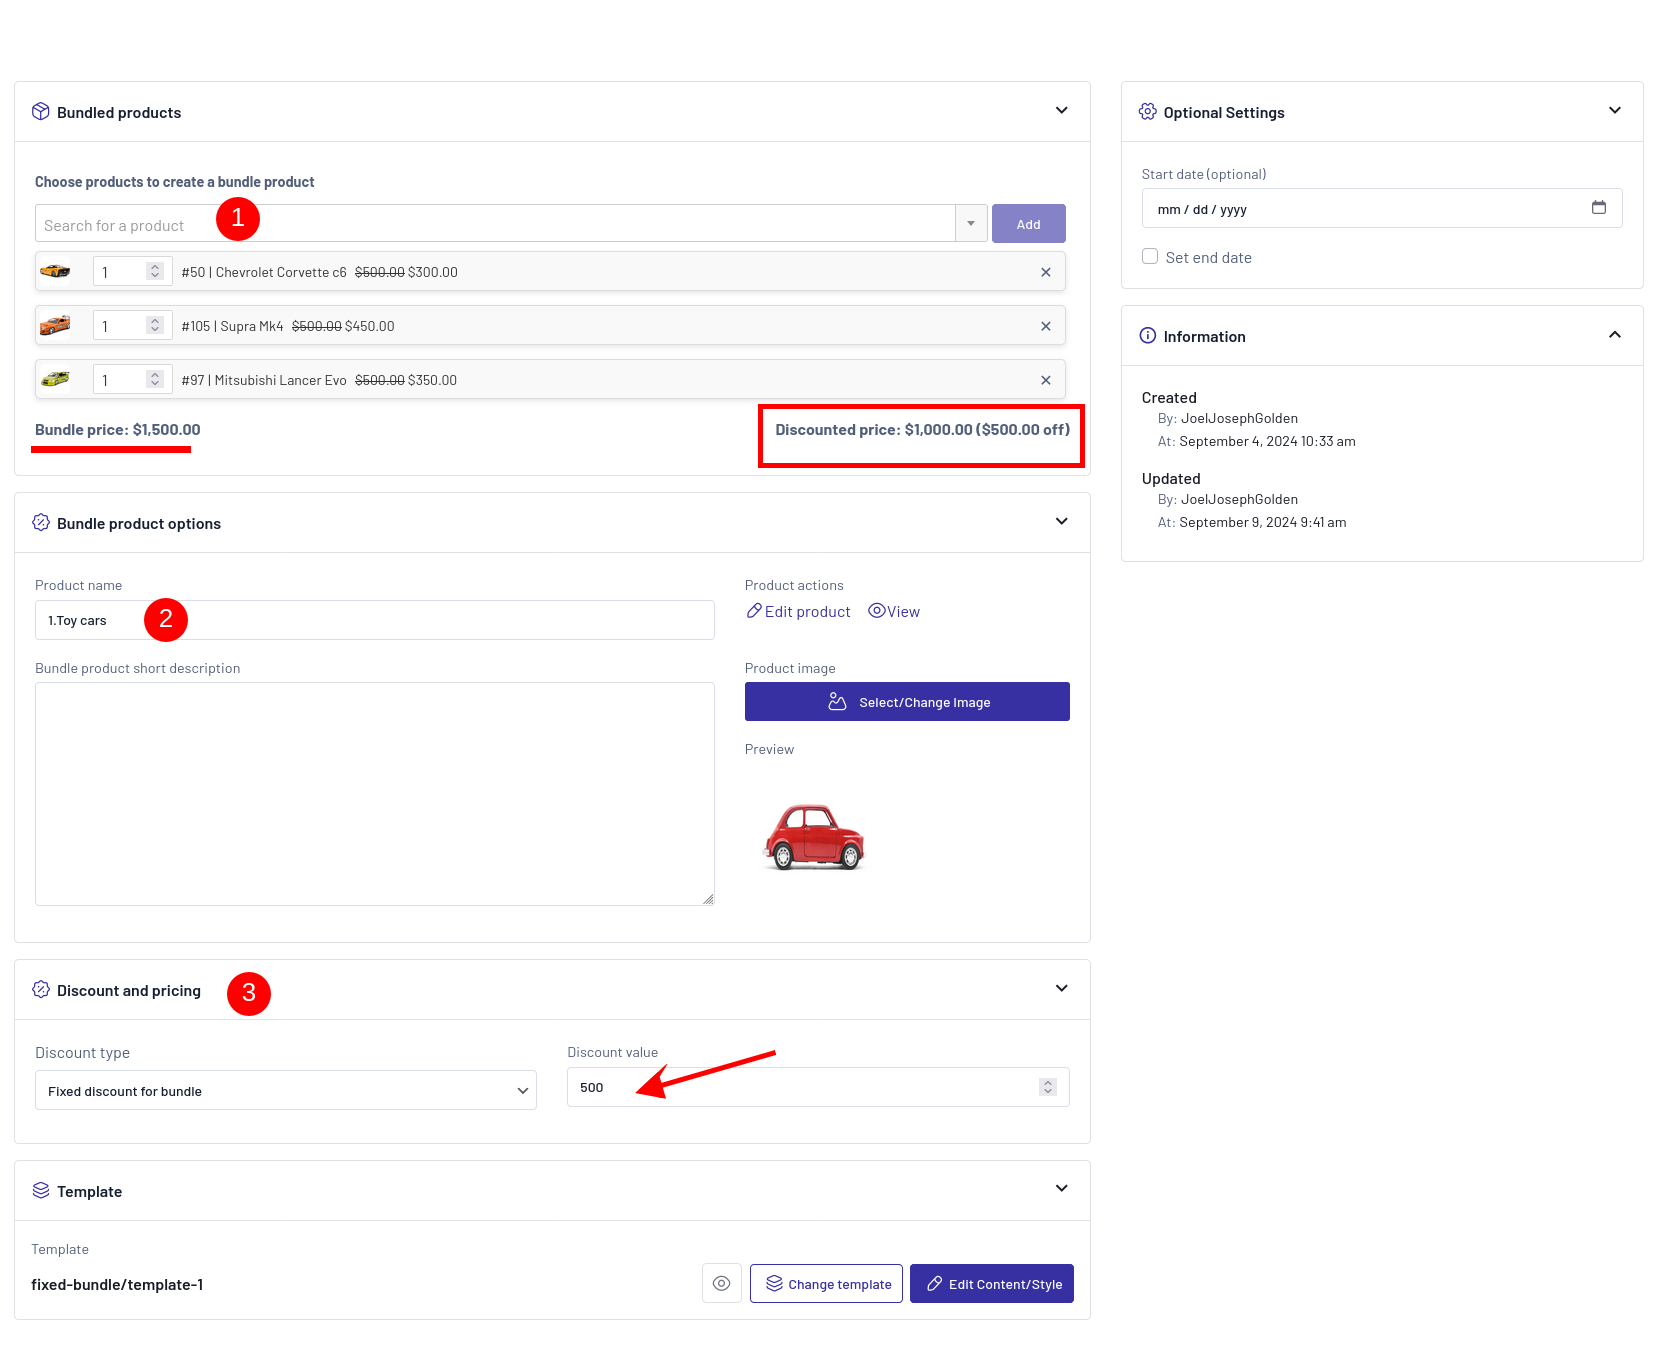
Task: Click the Information panel info icon
Action: pos(1147,336)
